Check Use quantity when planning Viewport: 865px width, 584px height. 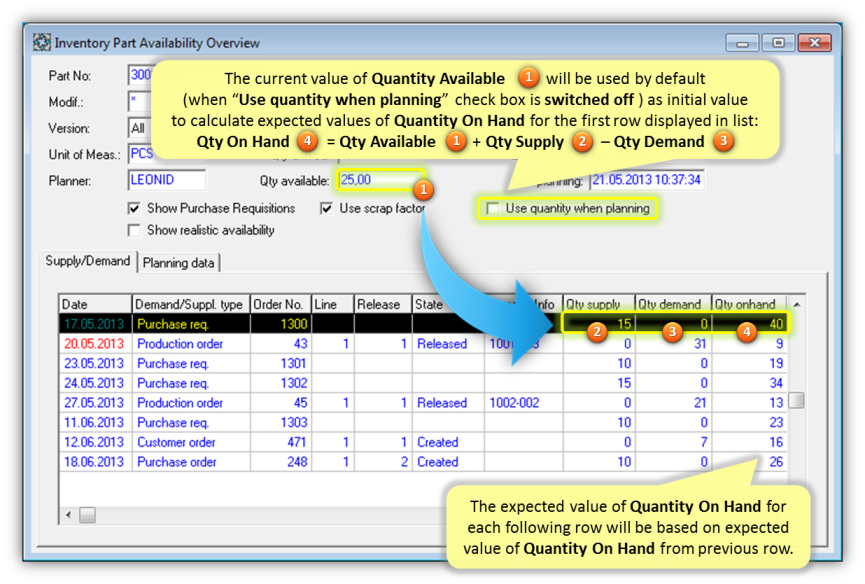(x=493, y=208)
